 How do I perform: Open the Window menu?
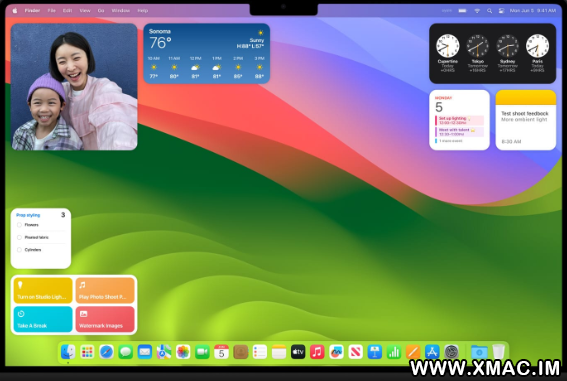120,11
